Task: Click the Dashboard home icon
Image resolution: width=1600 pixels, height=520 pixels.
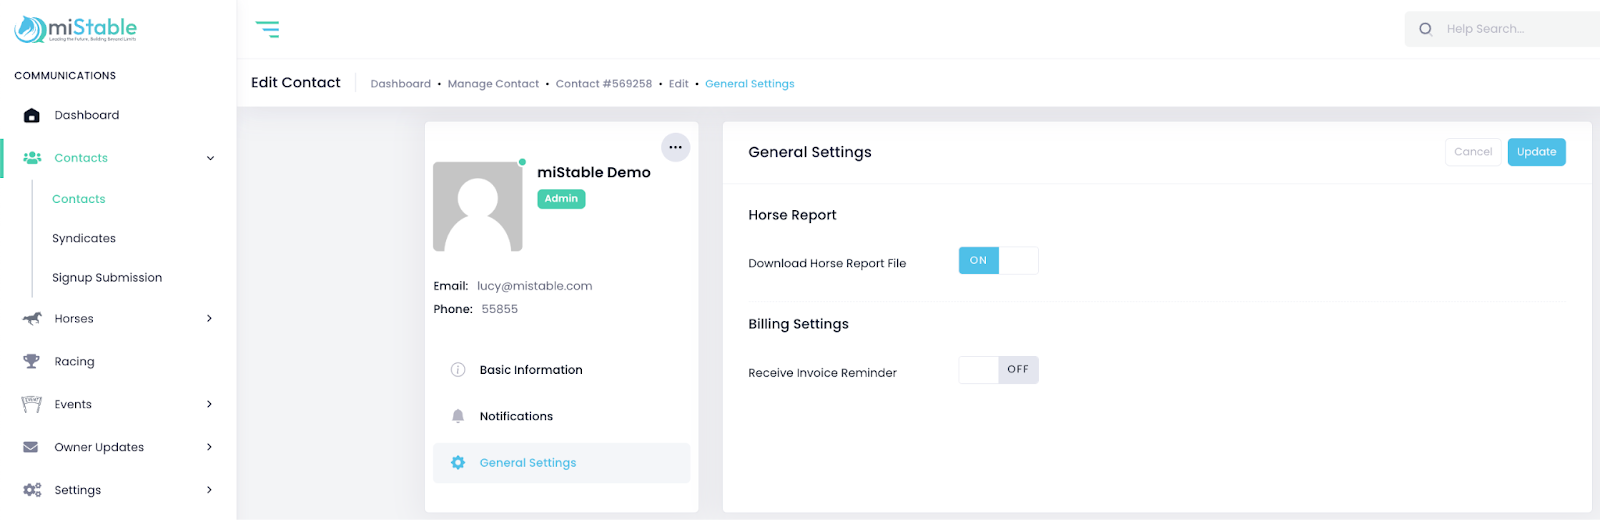Action: [32, 115]
